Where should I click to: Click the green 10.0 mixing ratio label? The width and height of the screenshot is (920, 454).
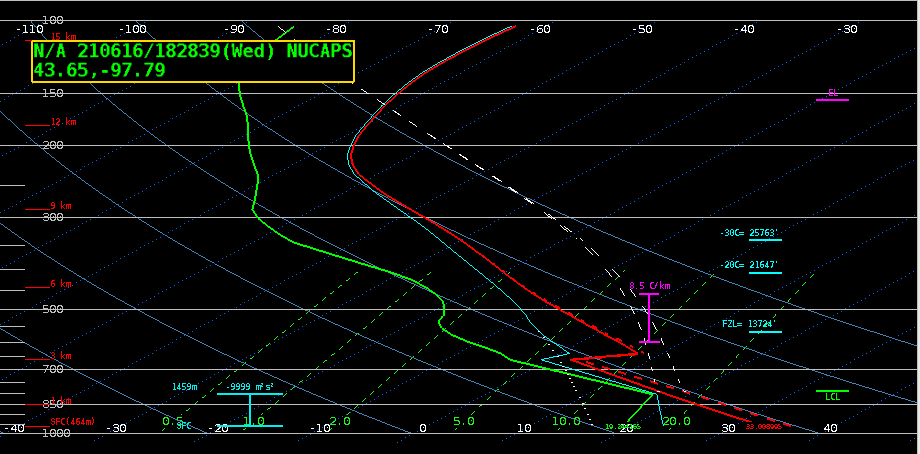click(x=566, y=421)
